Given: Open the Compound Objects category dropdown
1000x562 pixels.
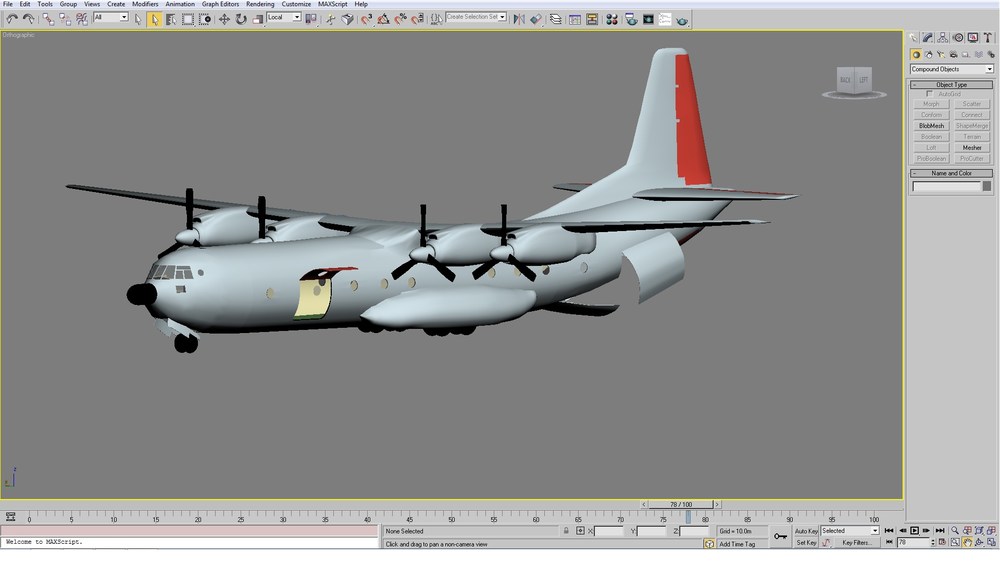Looking at the screenshot, I should pos(951,69).
